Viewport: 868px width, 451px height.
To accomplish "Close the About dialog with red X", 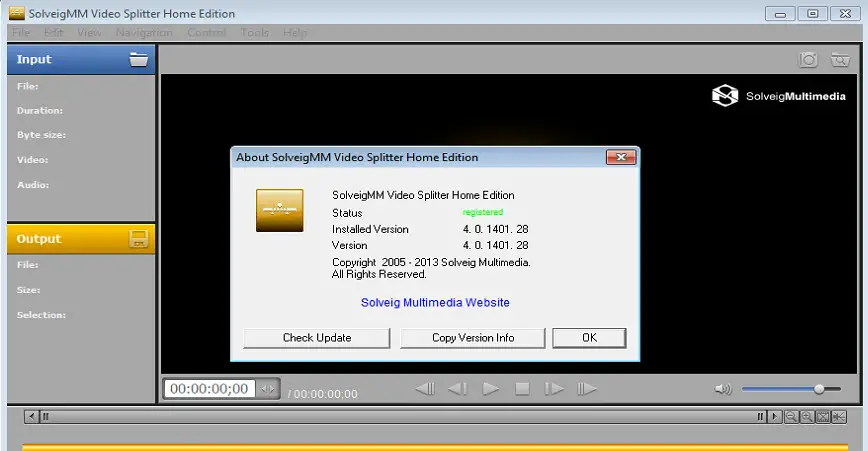I will (x=621, y=157).
